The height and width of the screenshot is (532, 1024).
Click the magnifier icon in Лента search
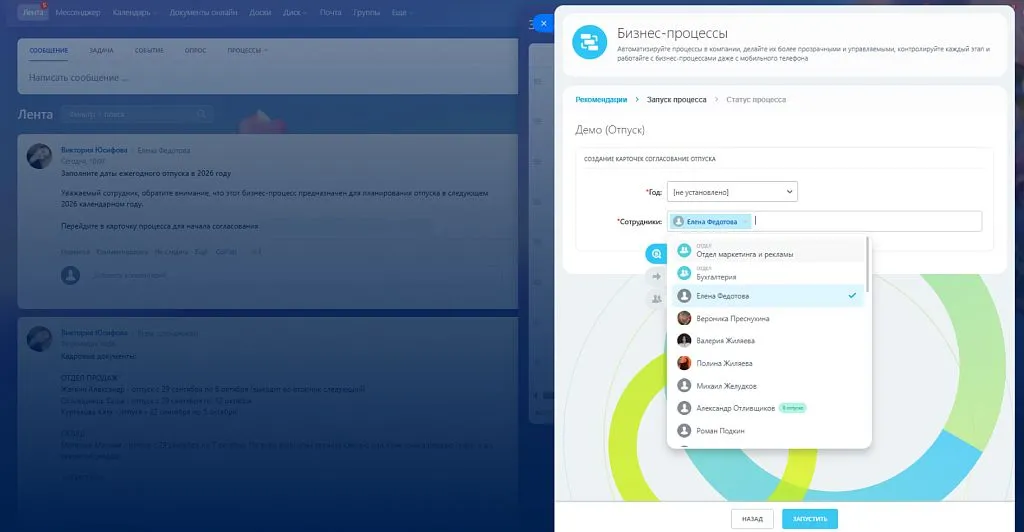pyautogui.click(x=201, y=114)
